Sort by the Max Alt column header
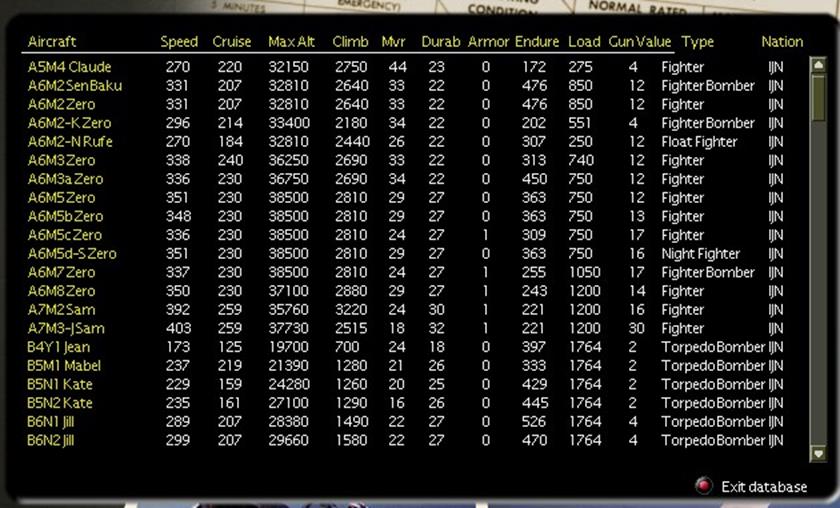Image resolution: width=840 pixels, height=508 pixels. tap(291, 42)
